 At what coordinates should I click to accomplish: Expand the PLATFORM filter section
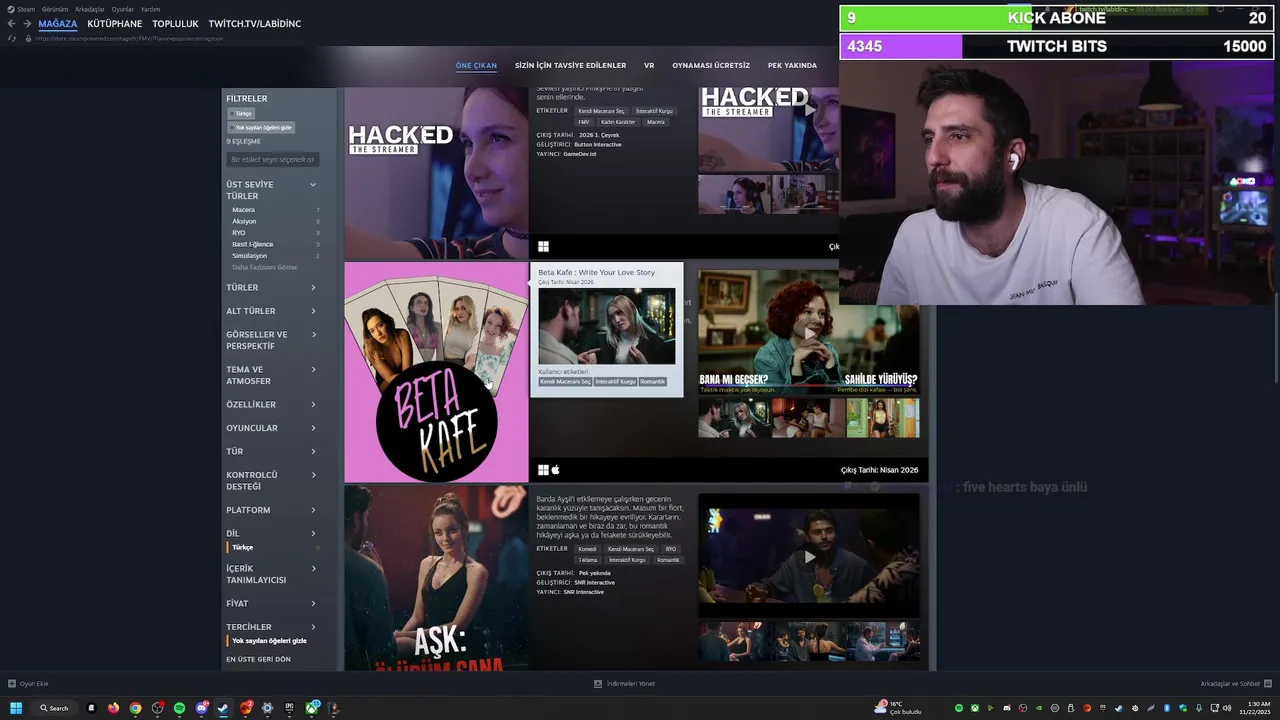(x=271, y=510)
